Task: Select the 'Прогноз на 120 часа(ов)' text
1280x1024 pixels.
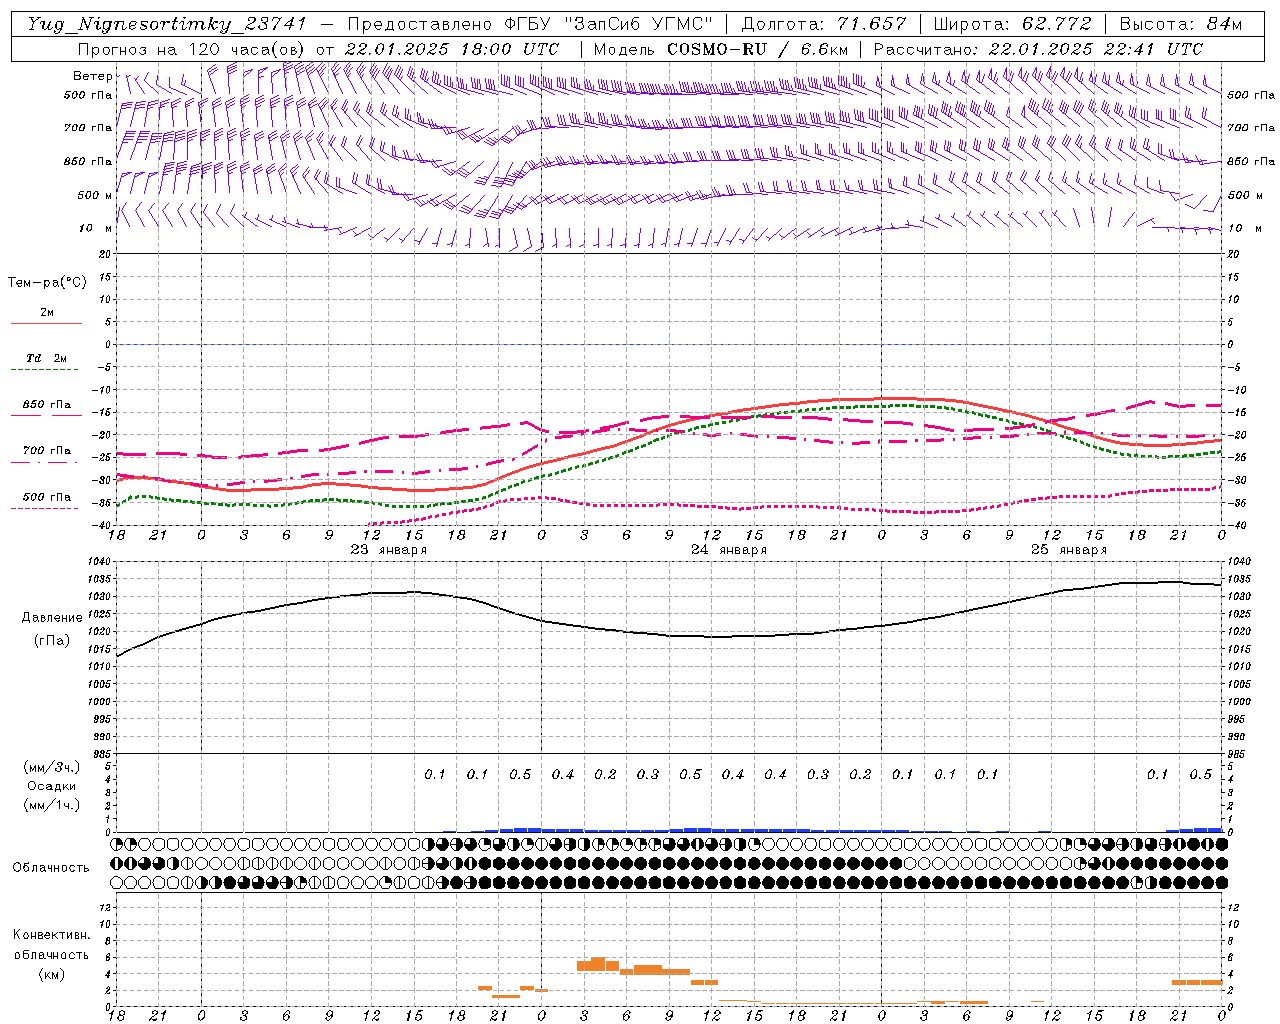Action: point(193,49)
